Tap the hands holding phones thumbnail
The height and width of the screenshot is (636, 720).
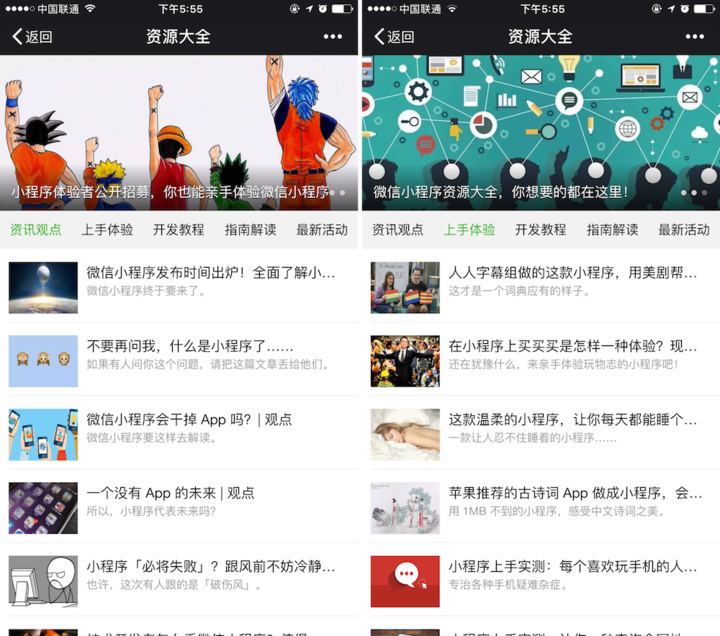coord(43,434)
